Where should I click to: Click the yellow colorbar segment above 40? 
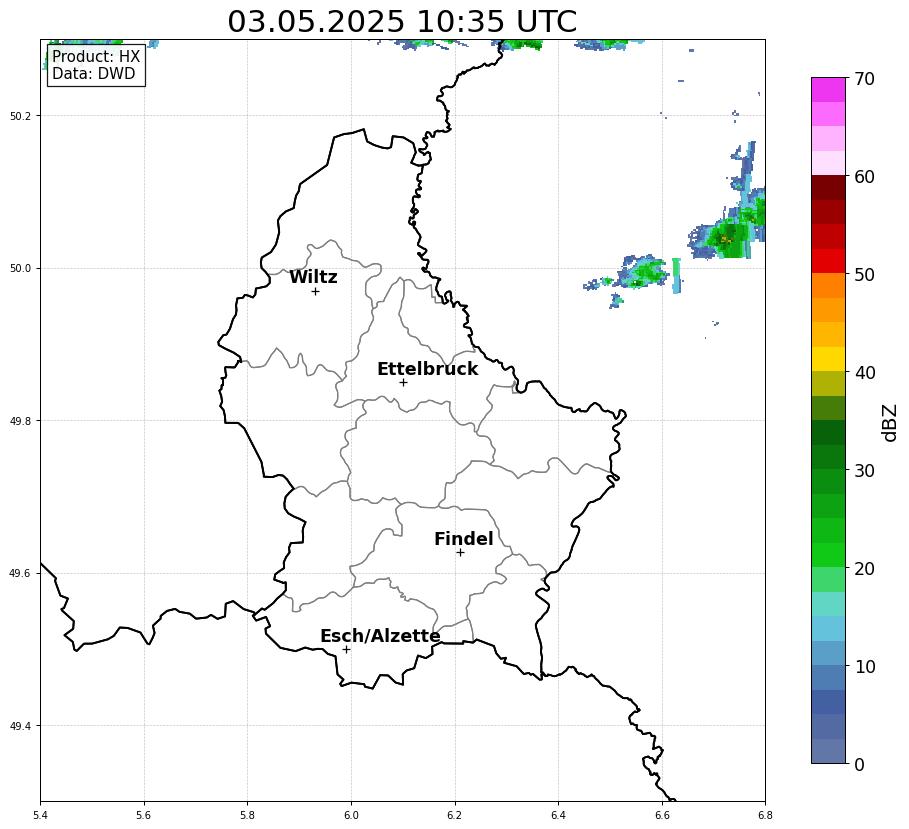[828, 359]
